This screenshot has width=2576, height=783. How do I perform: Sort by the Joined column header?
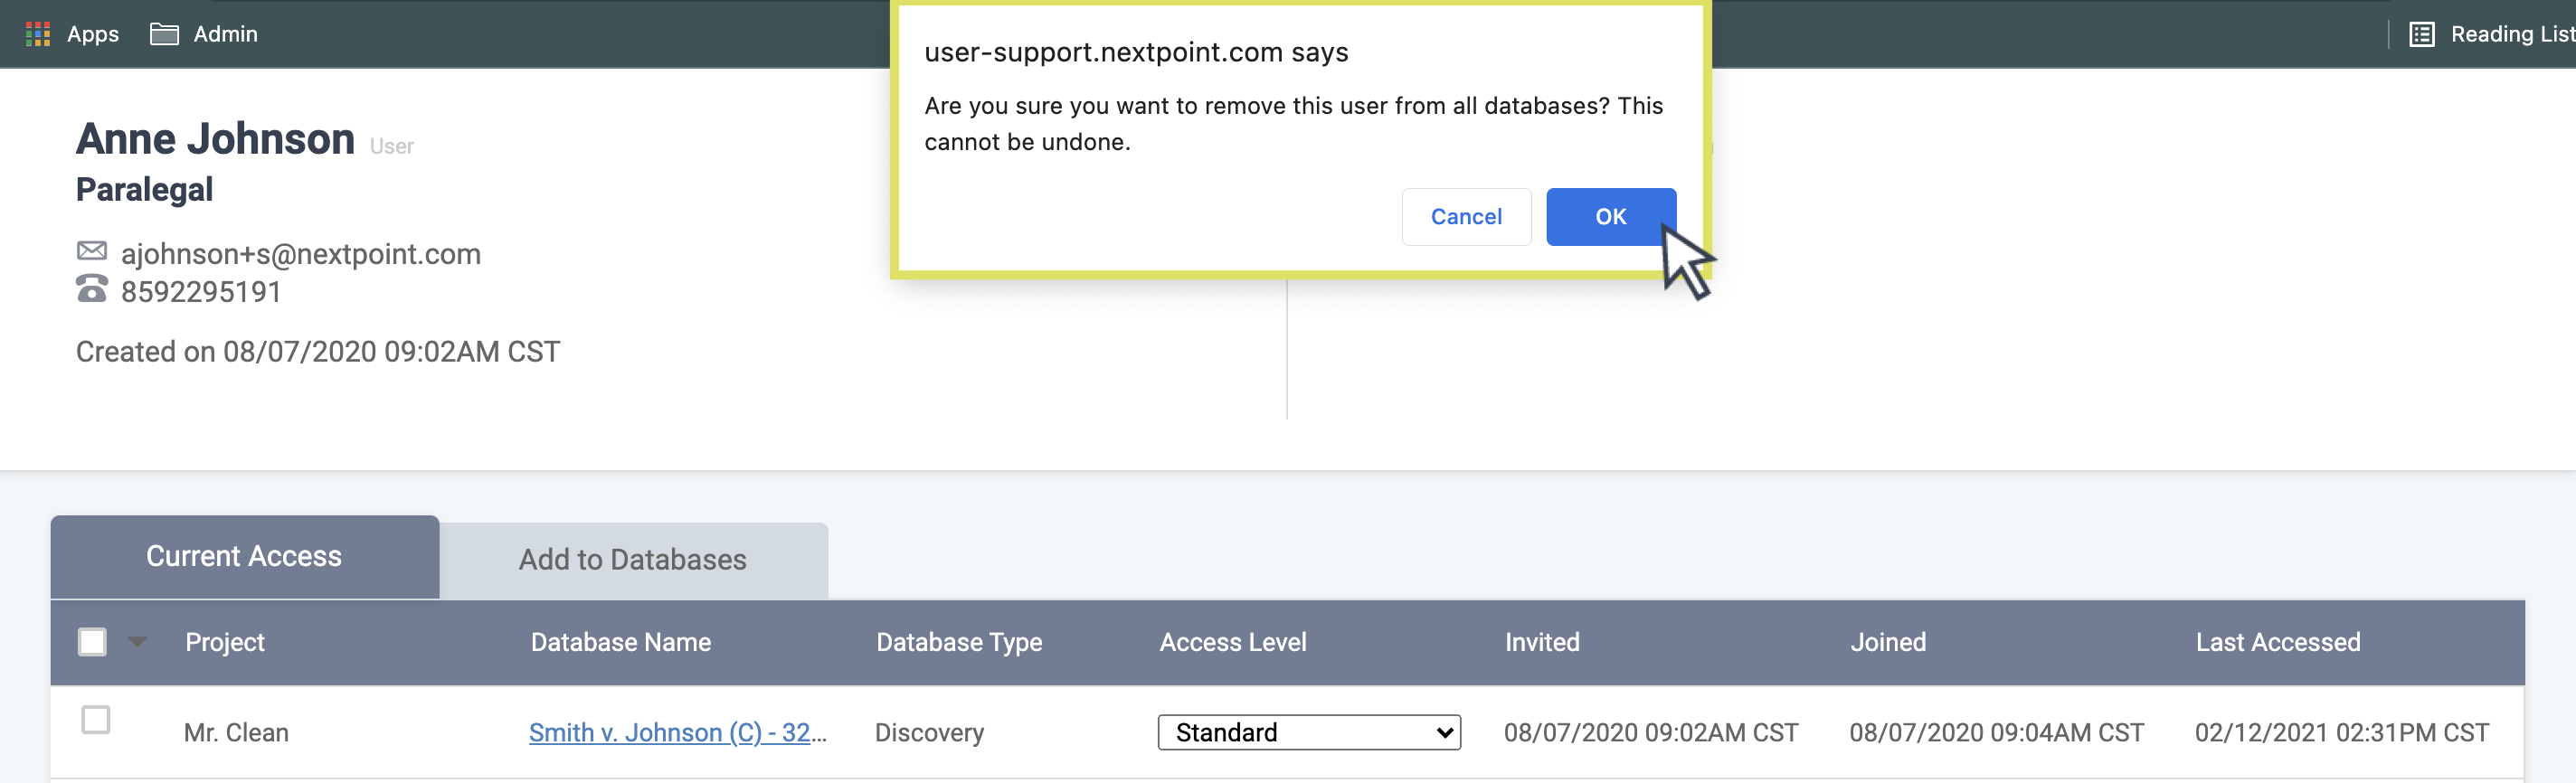click(x=1888, y=642)
